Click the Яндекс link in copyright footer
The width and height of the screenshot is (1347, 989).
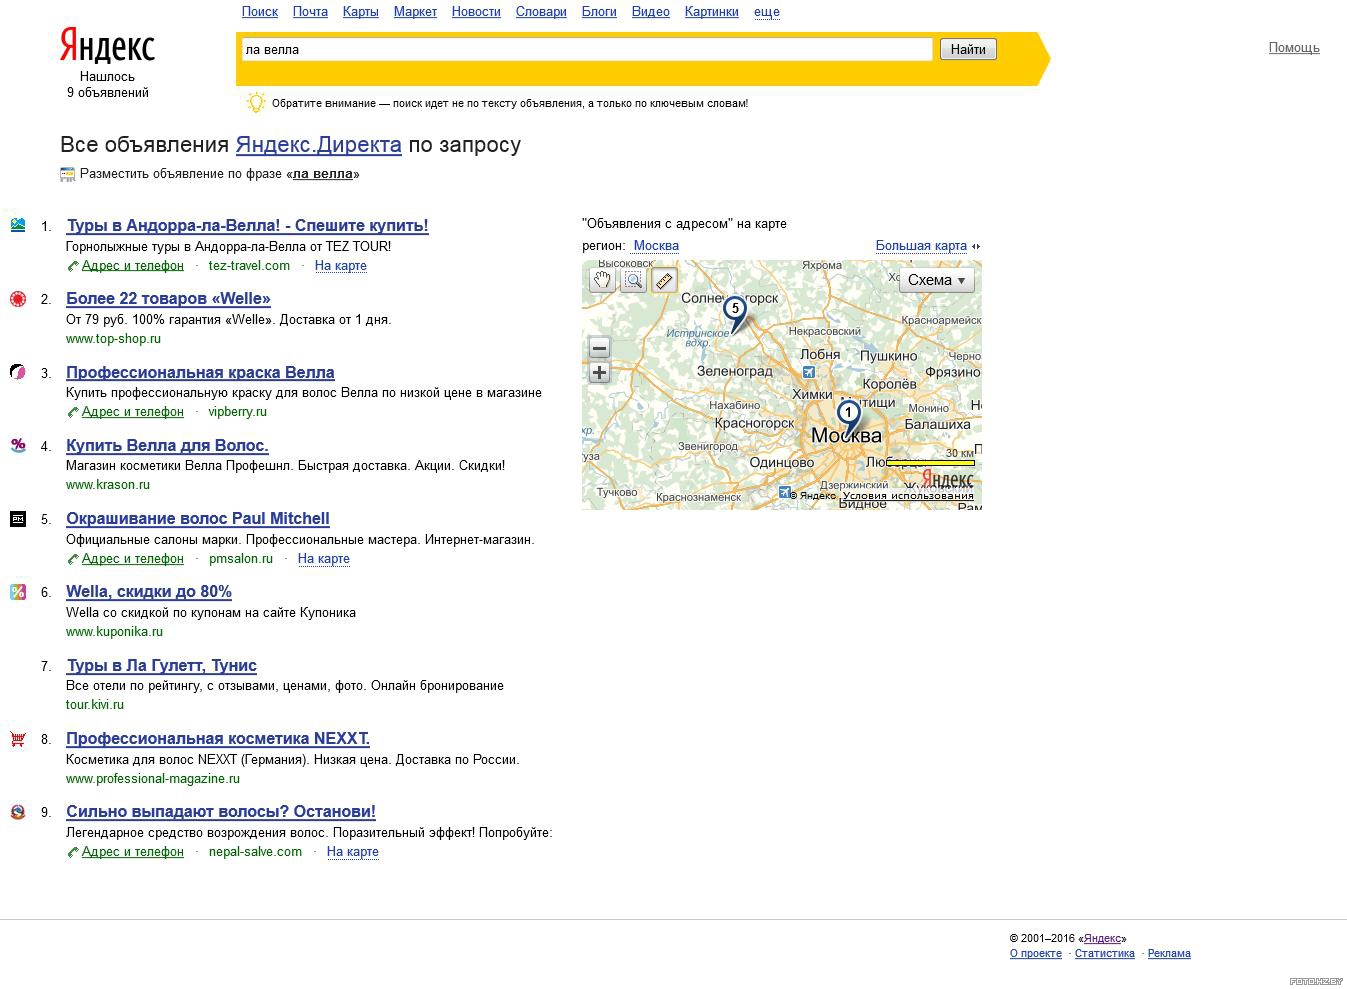1102,939
